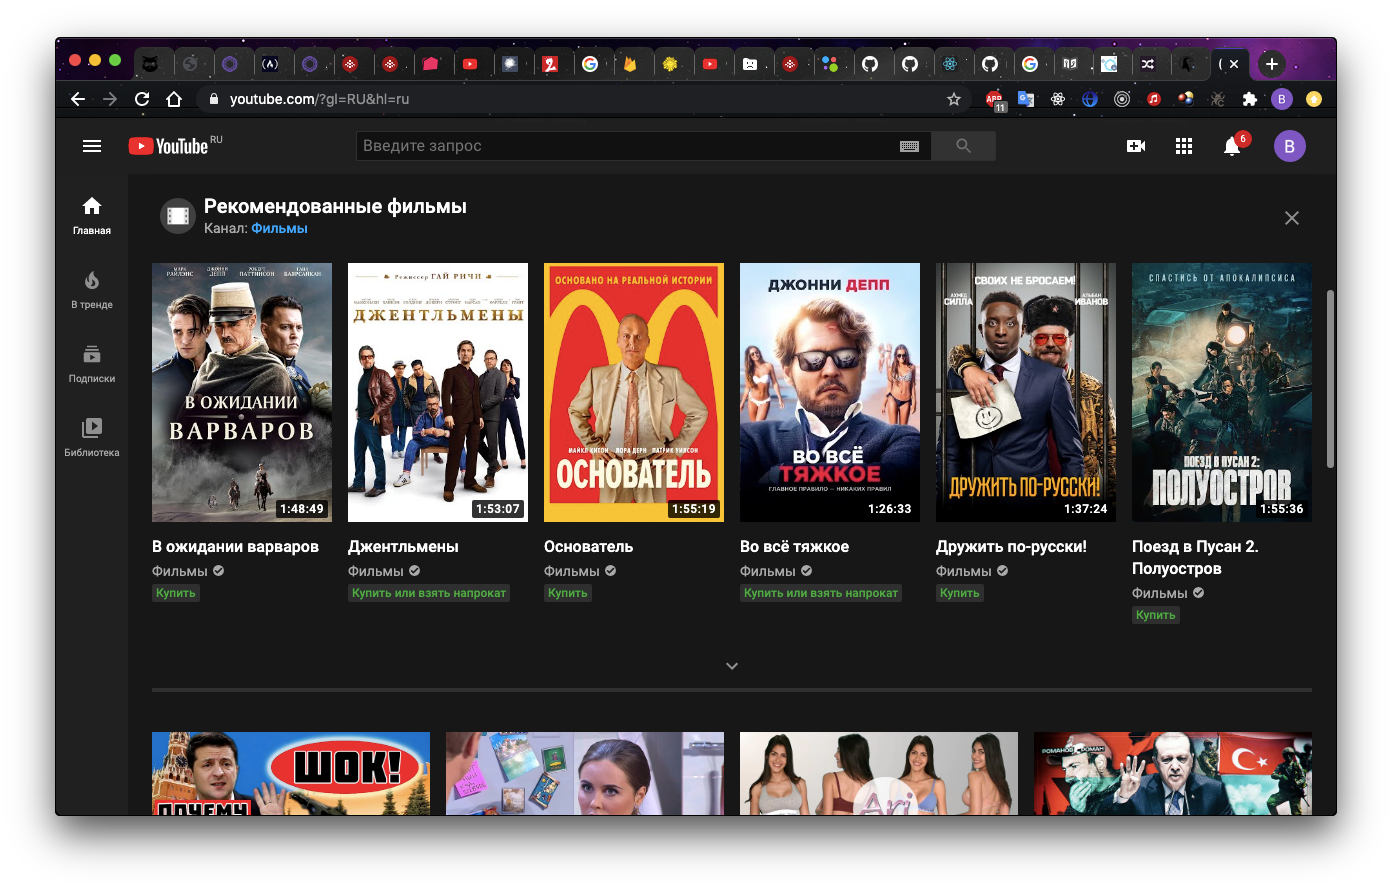Image resolution: width=1392 pixels, height=889 pixels.
Task: Click Купить under Основатель
Action: click(568, 593)
